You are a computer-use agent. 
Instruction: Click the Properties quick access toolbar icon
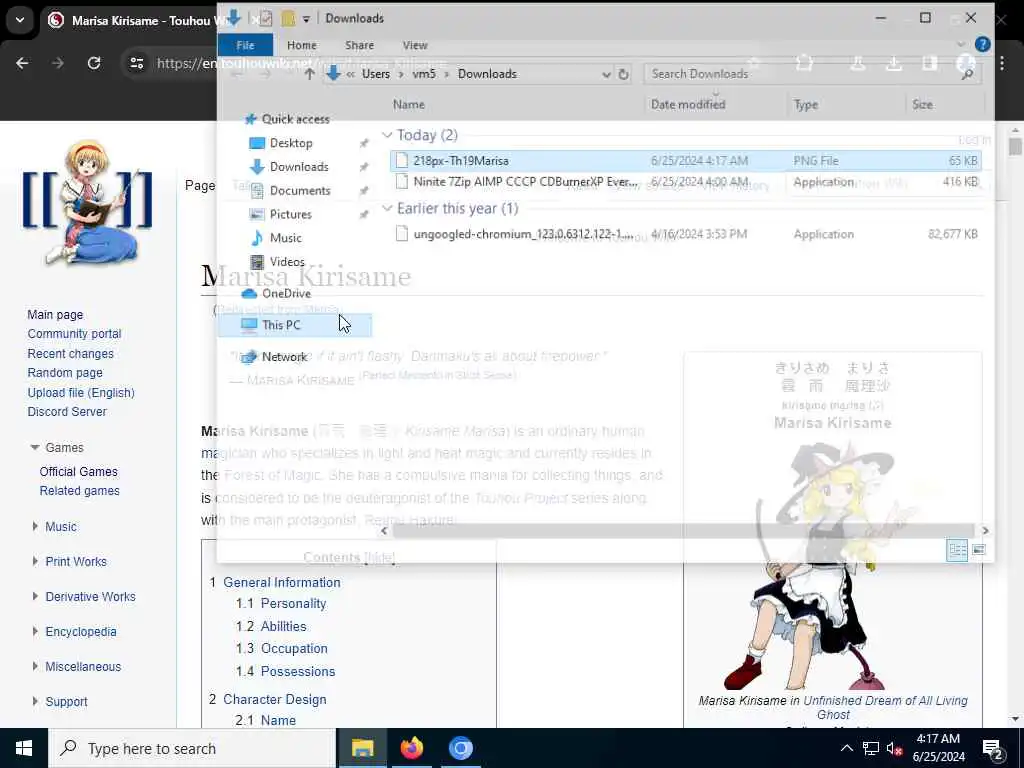[265, 18]
